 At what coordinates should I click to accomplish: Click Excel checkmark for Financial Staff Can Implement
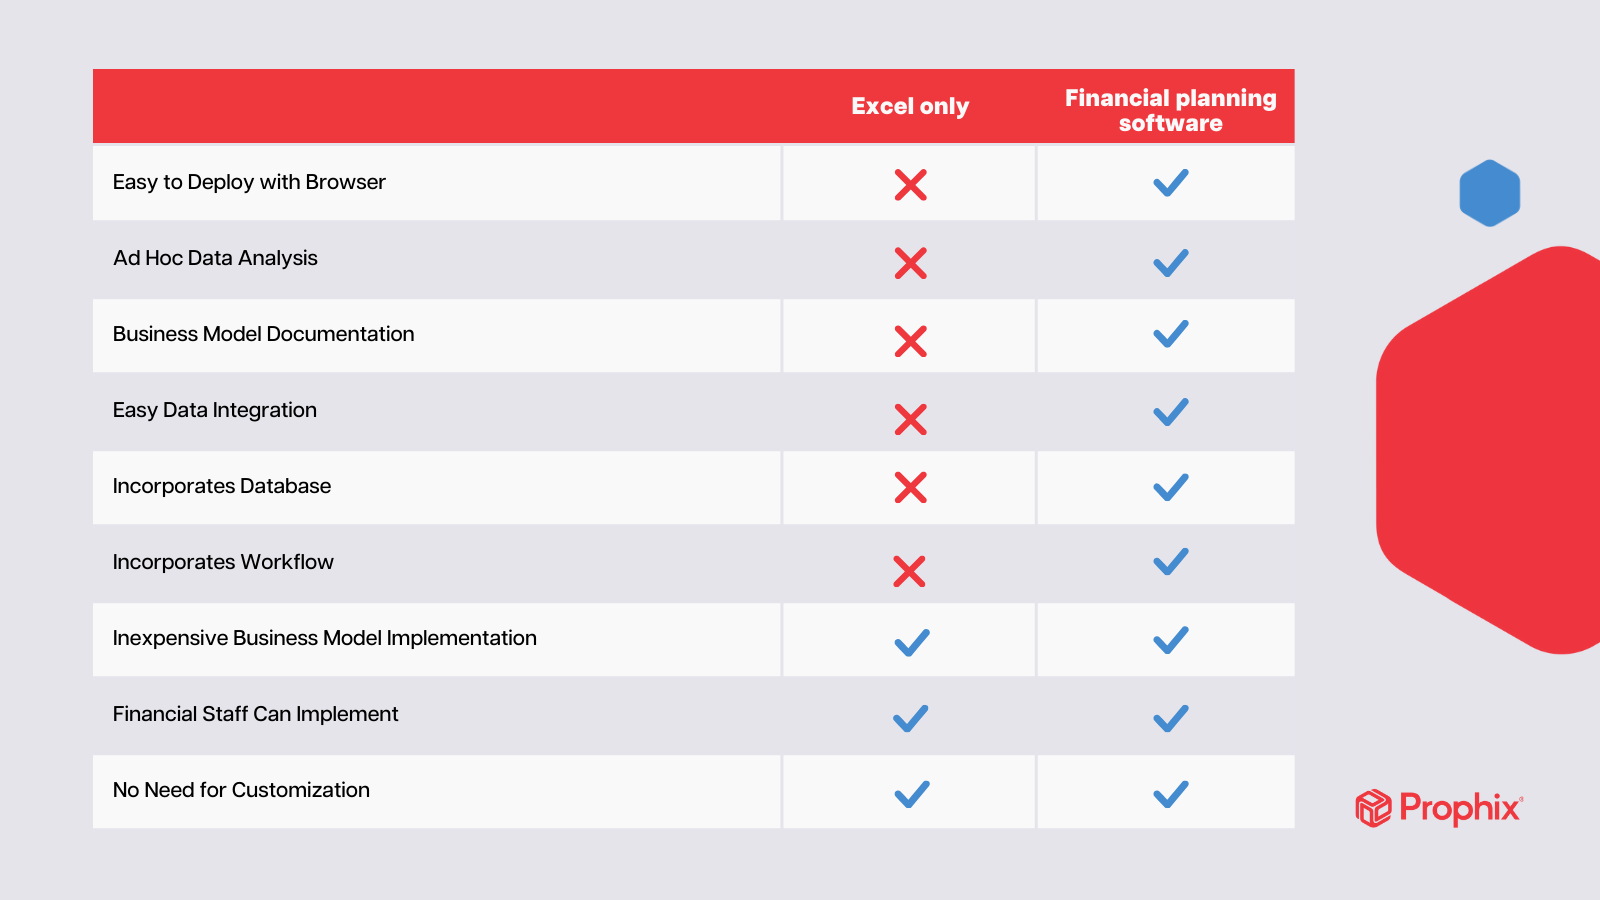point(910,718)
